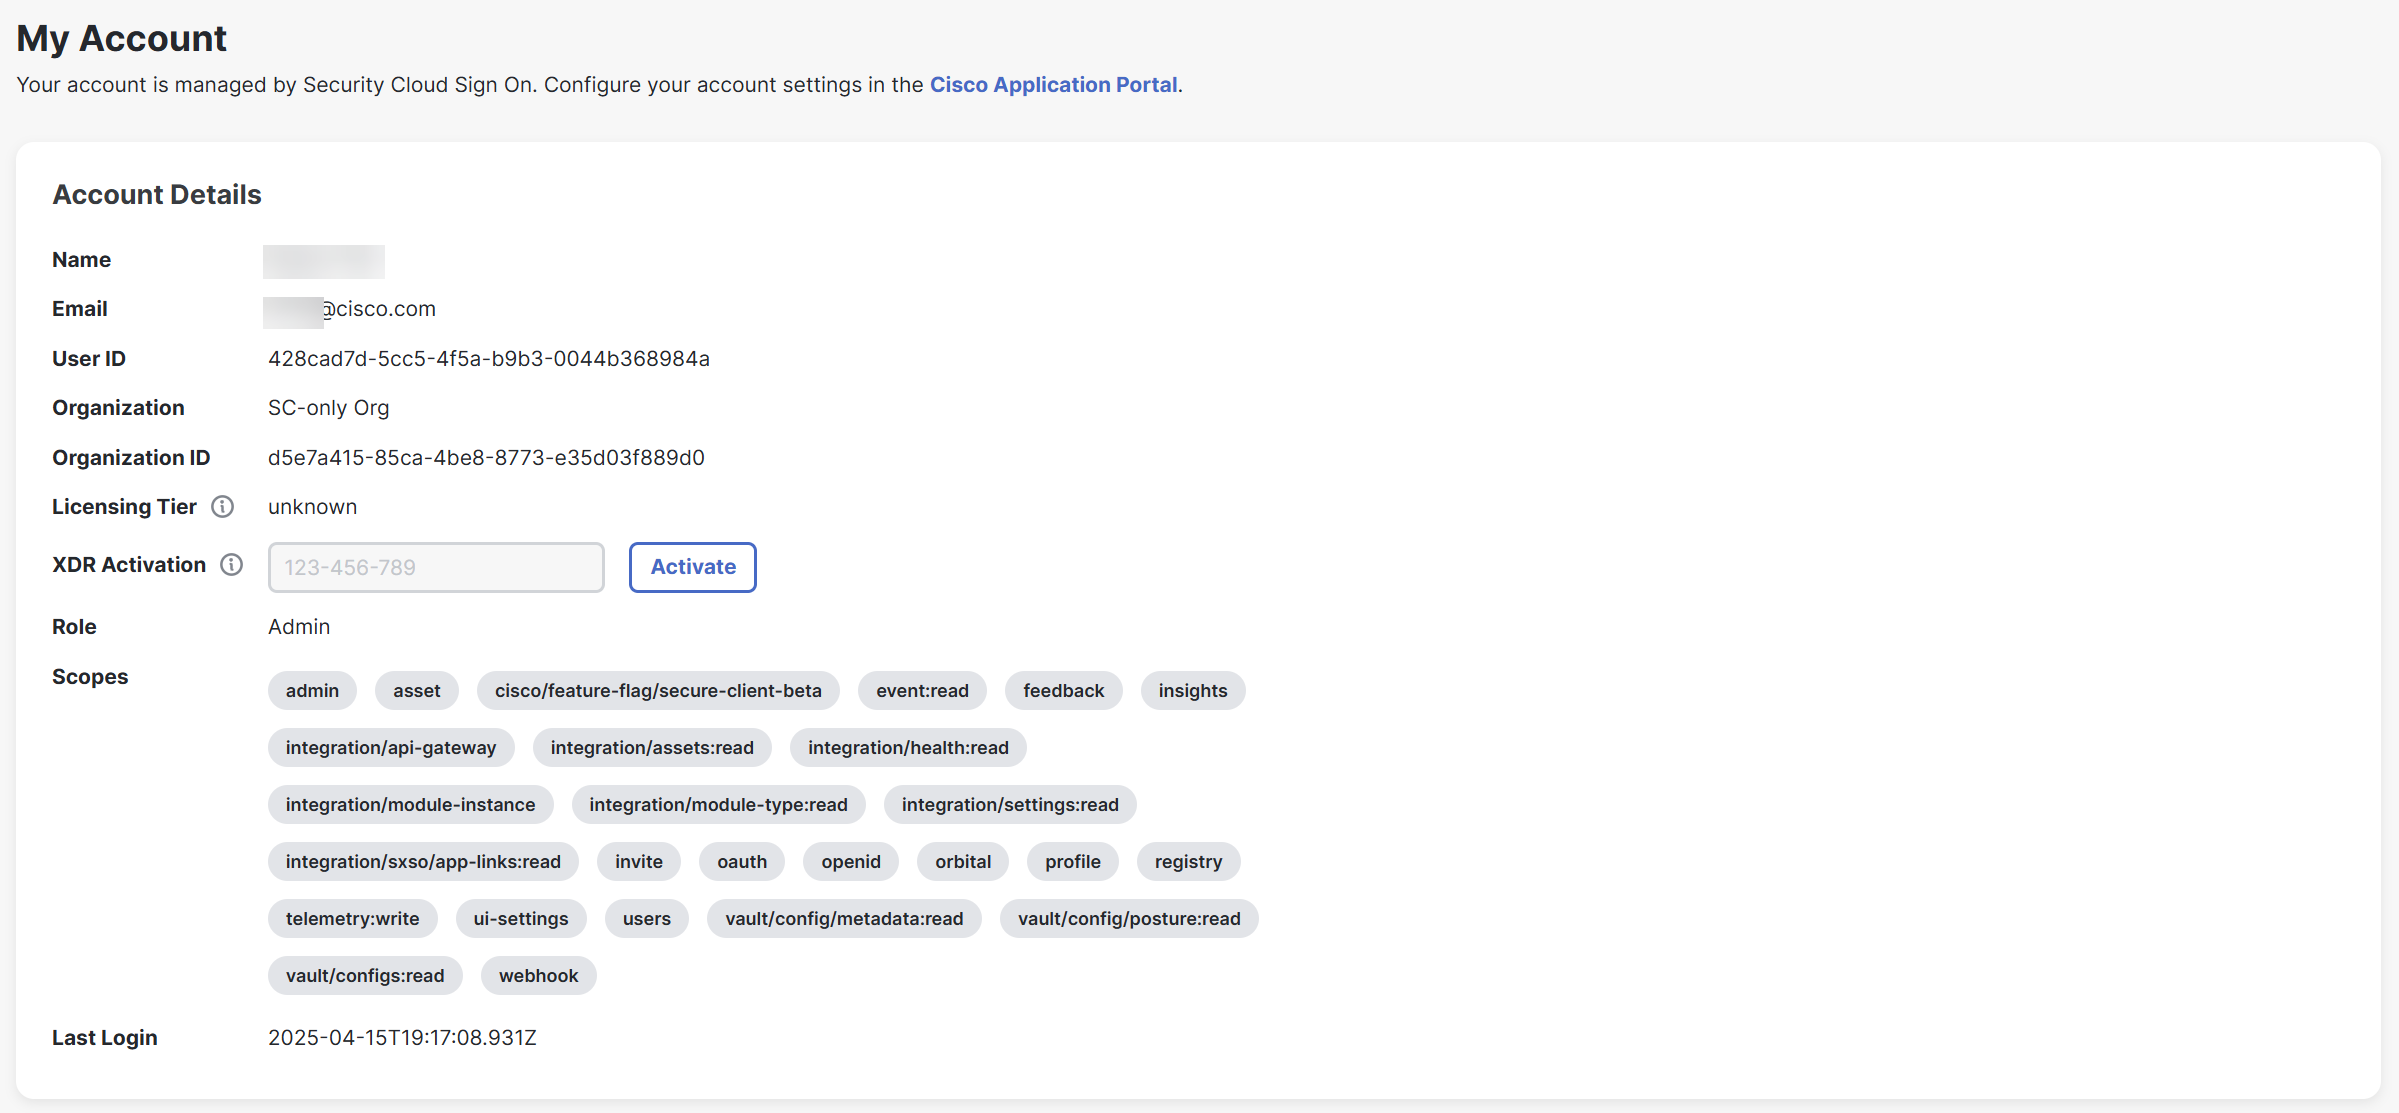Viewport: 2399px width, 1113px height.
Task: Click the Last Login timestamp 2025-04-15T19:17:08.931Z
Action: pos(402,1038)
